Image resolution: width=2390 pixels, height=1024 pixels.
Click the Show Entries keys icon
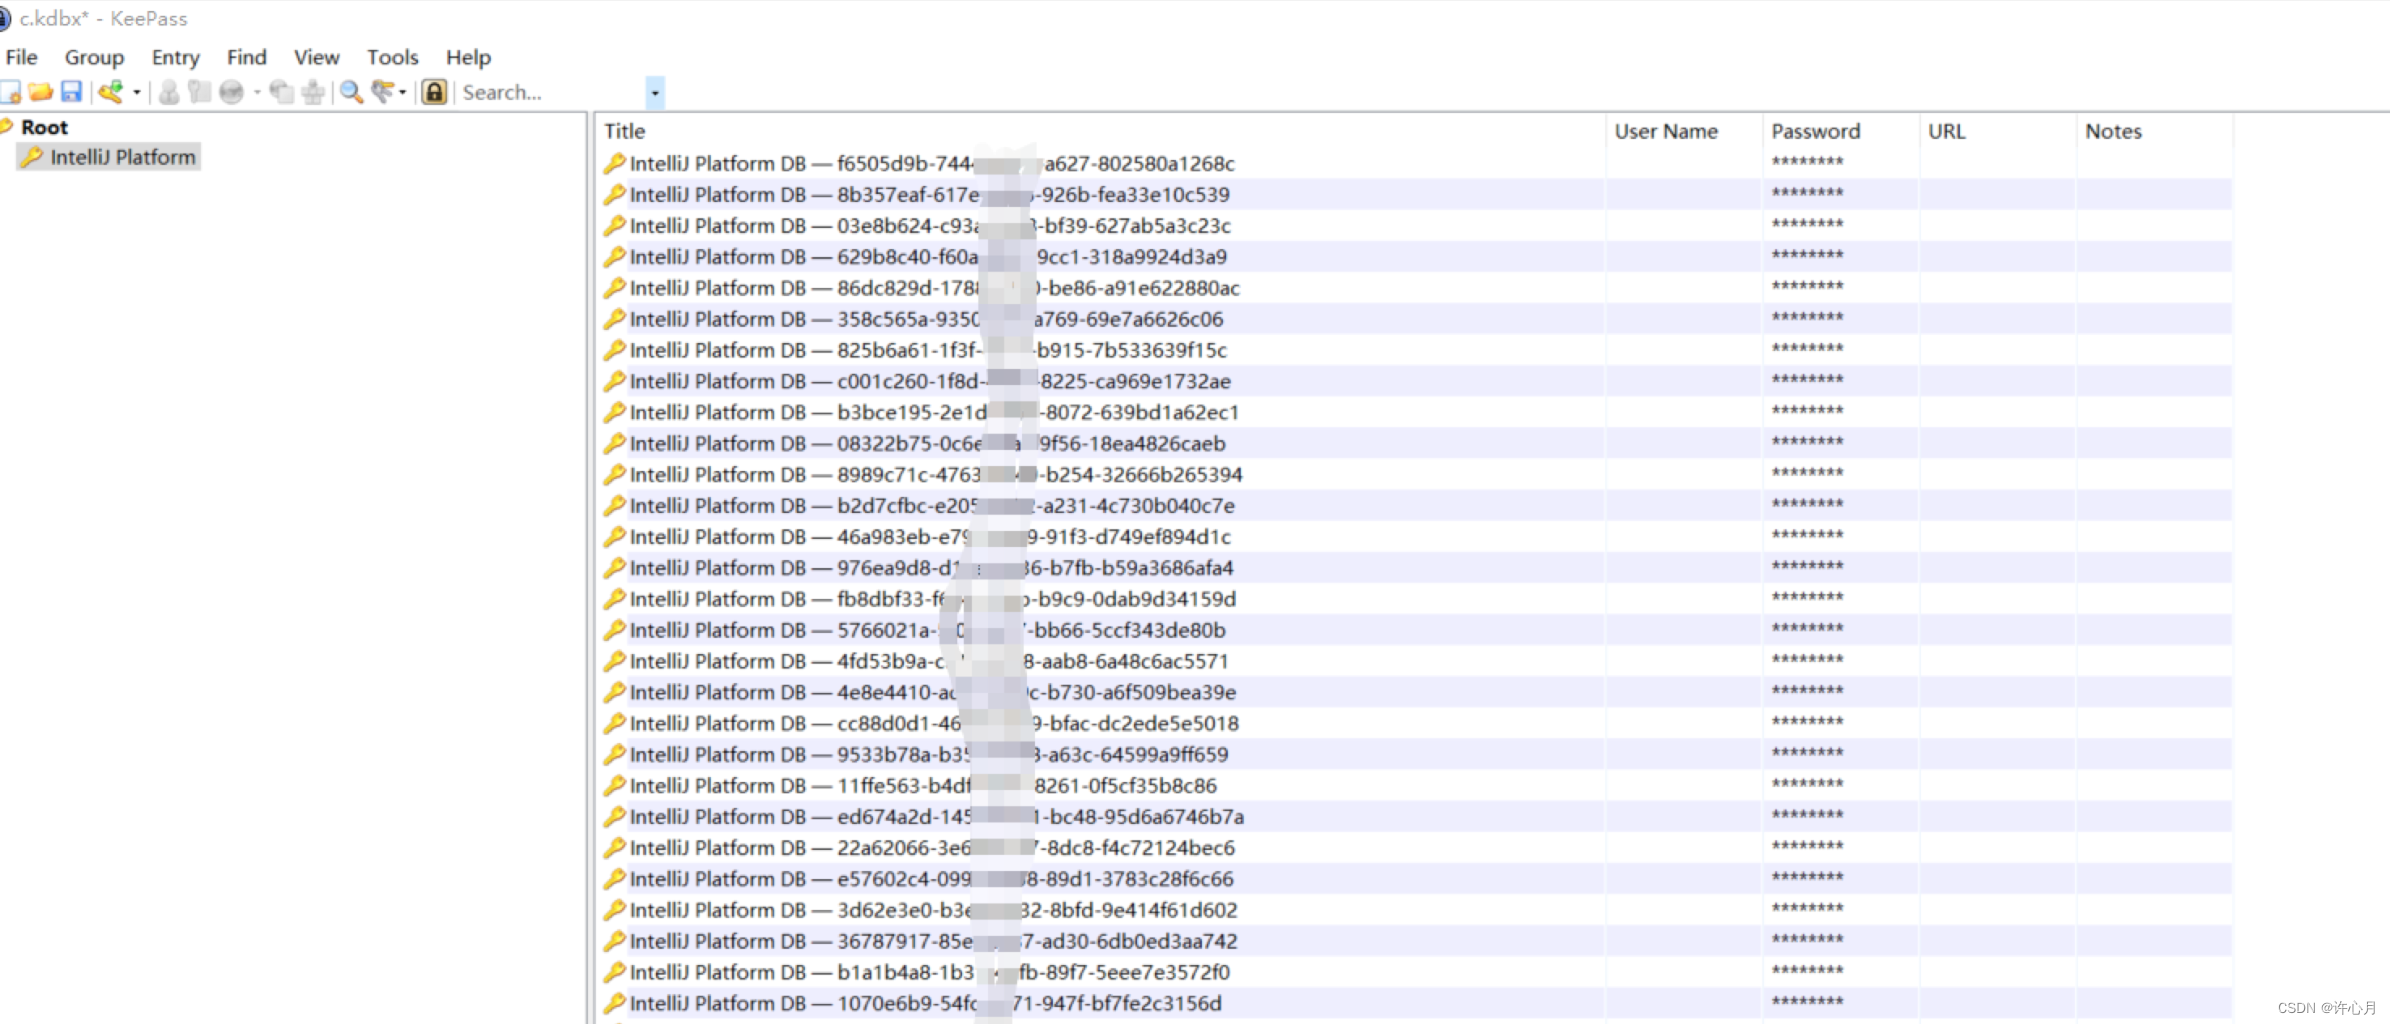pos(382,92)
